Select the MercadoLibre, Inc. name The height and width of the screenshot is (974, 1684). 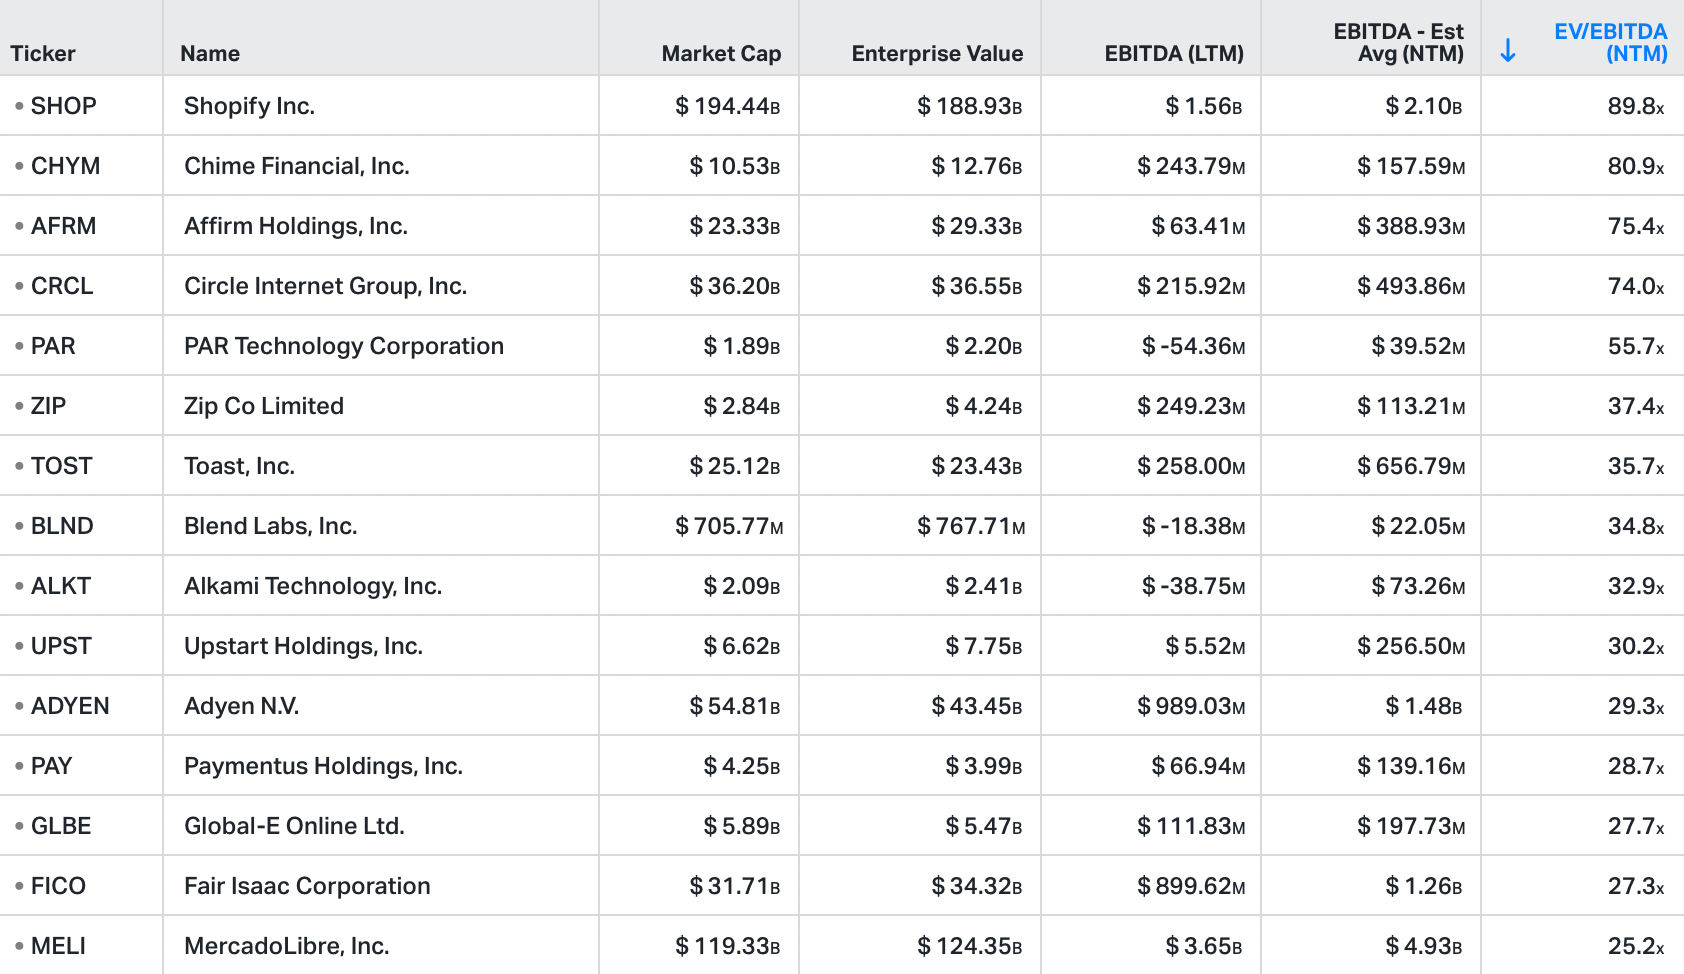click(x=287, y=946)
